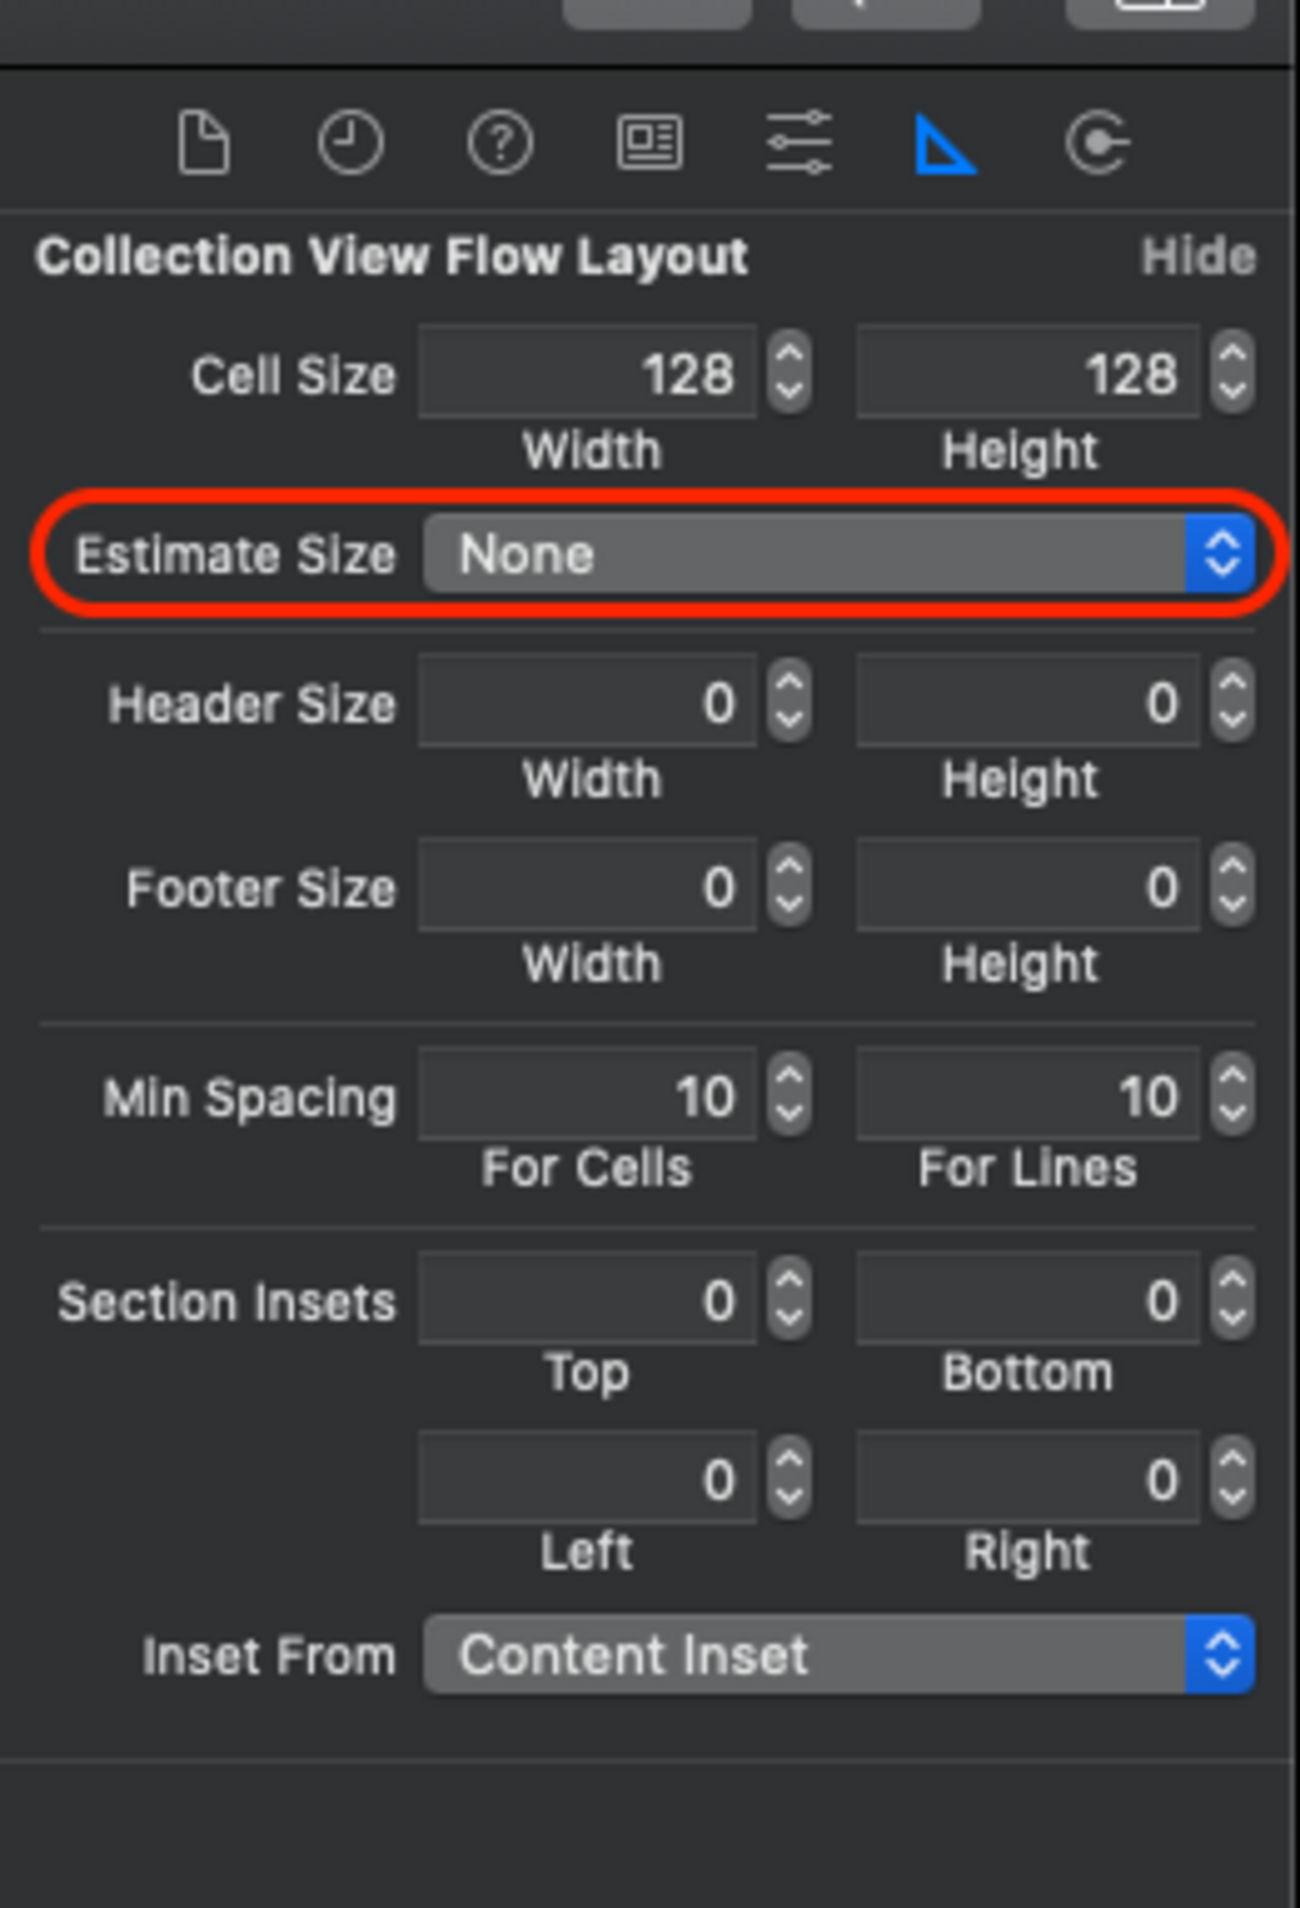Open the Inset From dropdown
This screenshot has width=1300, height=1908.
838,1654
